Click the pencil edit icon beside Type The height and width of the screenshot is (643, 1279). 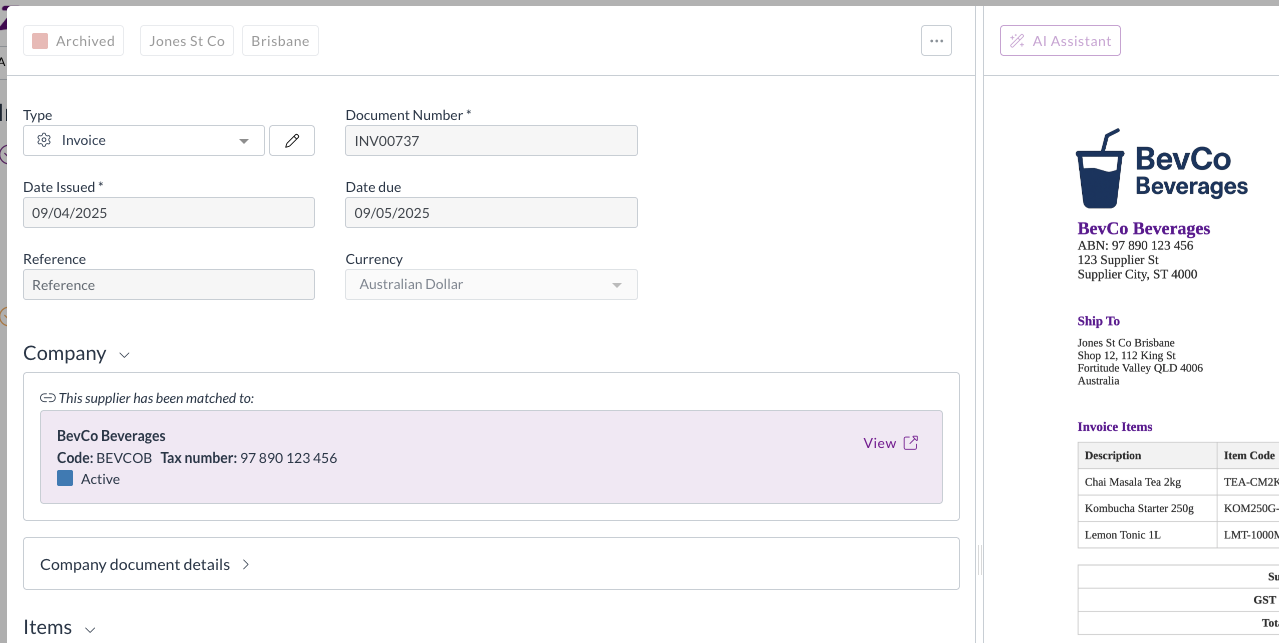[292, 141]
